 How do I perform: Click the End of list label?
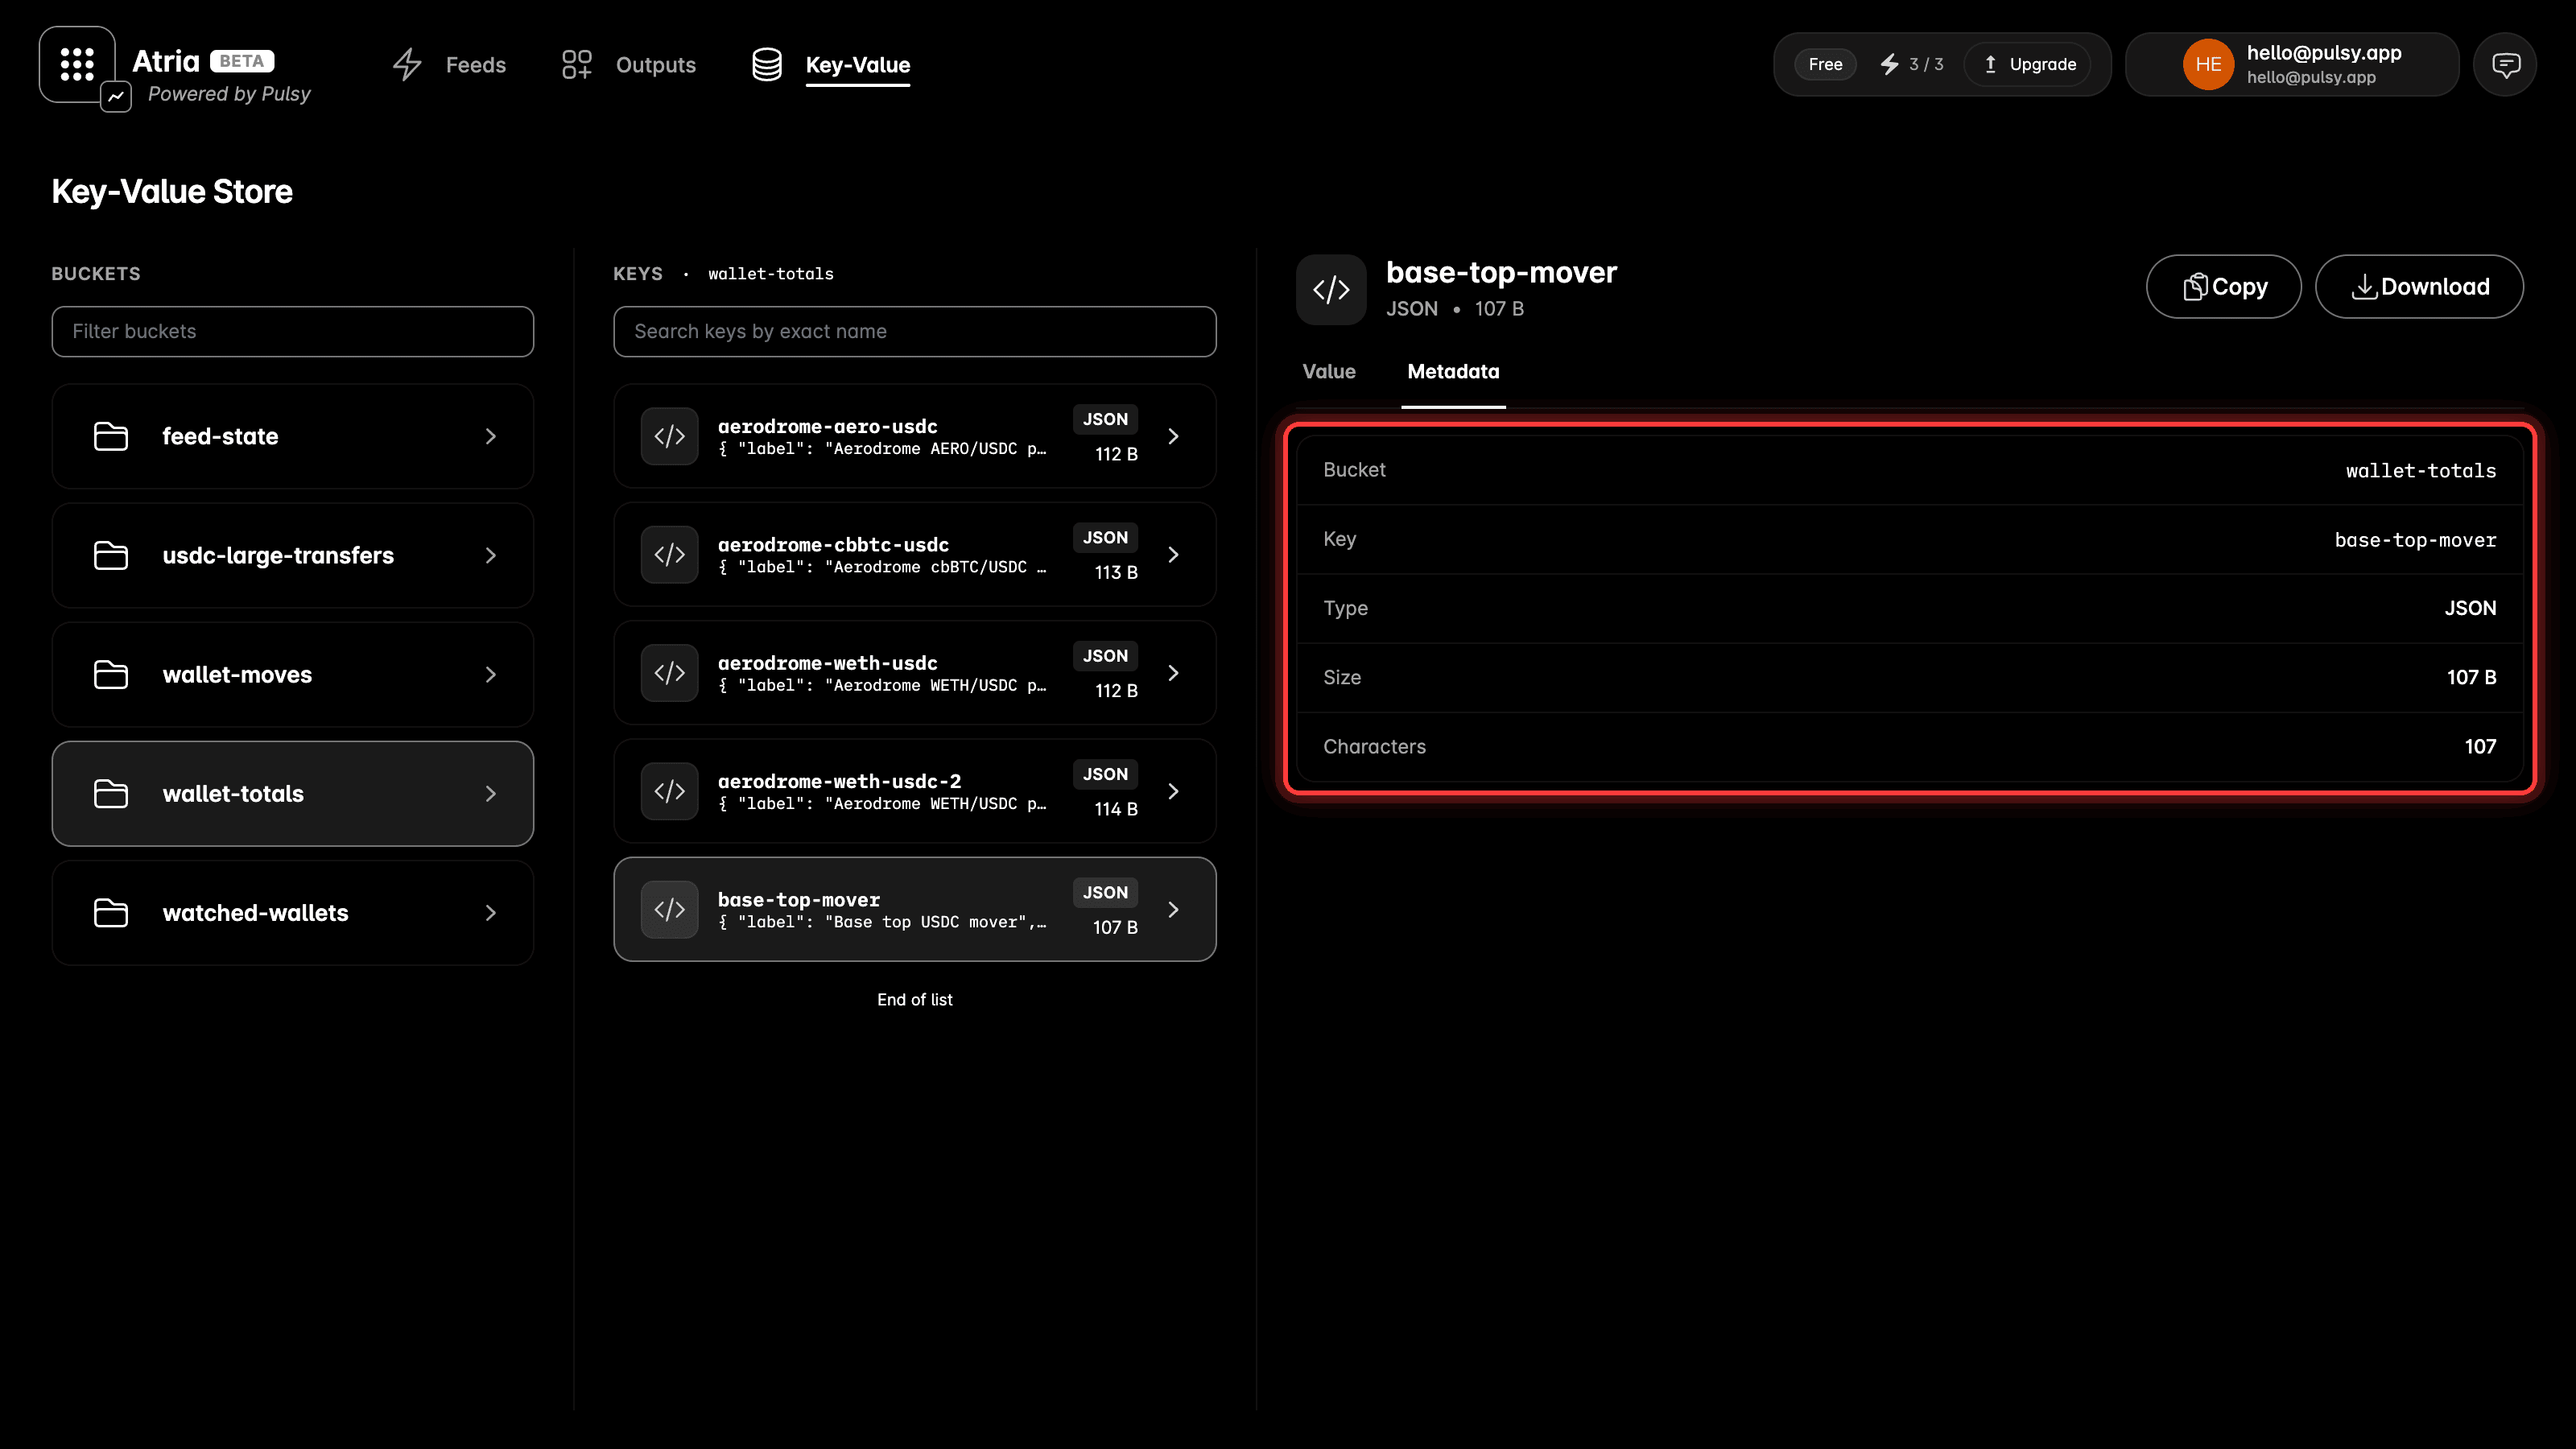coord(915,999)
